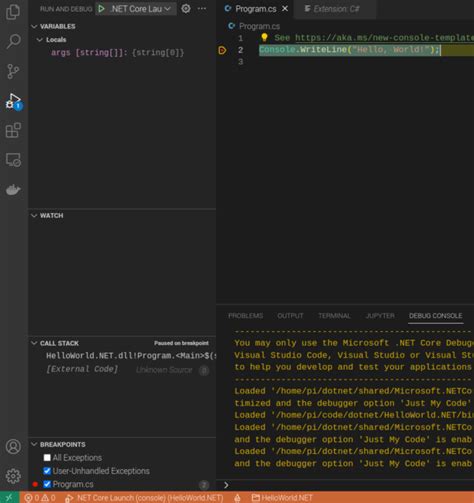Open the Explorer view in activity bar
474x503 pixels.
coord(13,12)
